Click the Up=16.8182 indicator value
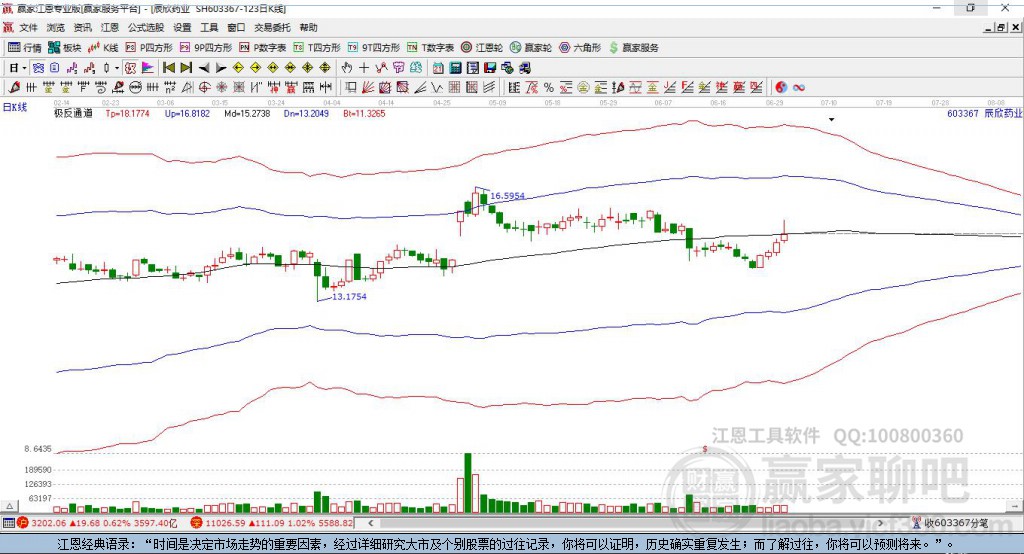Screen dimensions: 1024x554 (x=187, y=113)
